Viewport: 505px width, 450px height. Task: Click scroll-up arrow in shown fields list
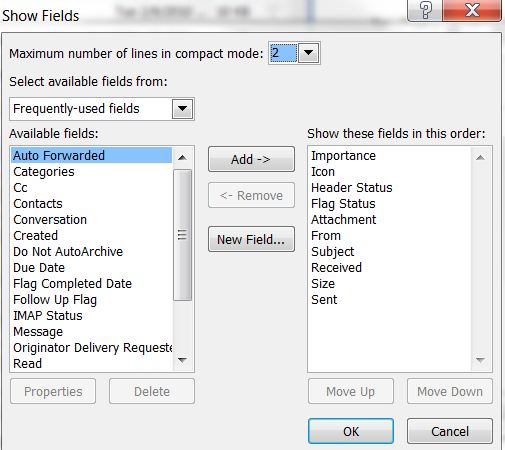pyautogui.click(x=480, y=157)
